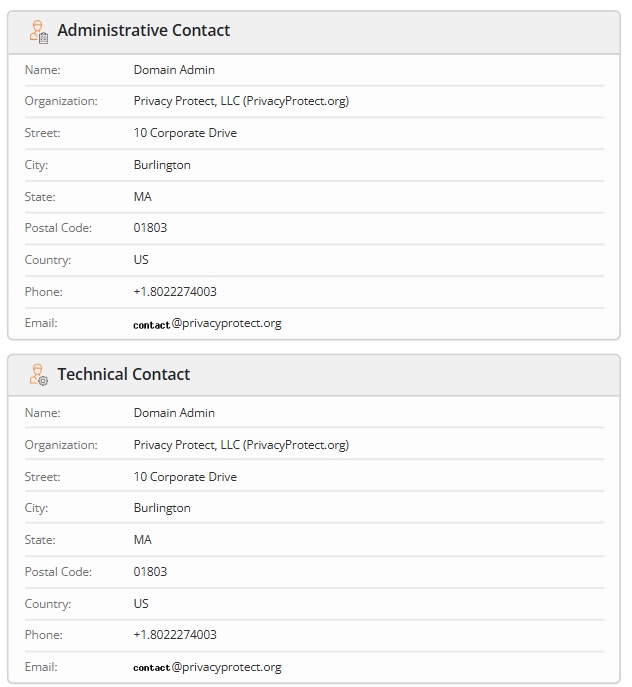Click administrative organization Privacy Protect, LLC

241,101
